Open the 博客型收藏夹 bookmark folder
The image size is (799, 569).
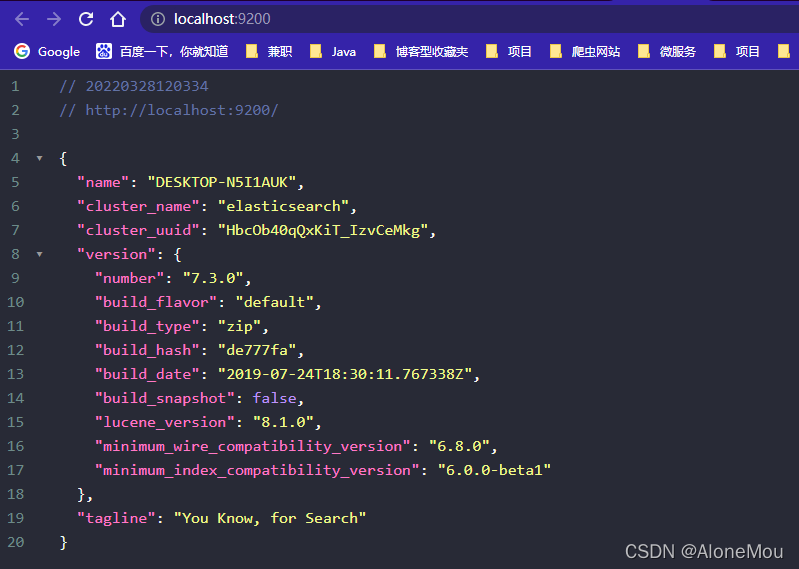(421, 51)
